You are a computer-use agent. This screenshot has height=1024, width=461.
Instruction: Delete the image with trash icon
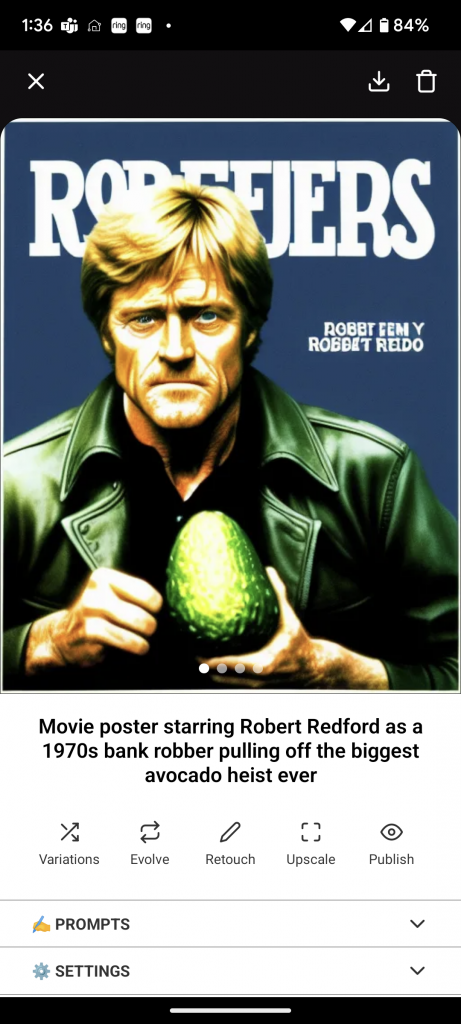pos(426,82)
